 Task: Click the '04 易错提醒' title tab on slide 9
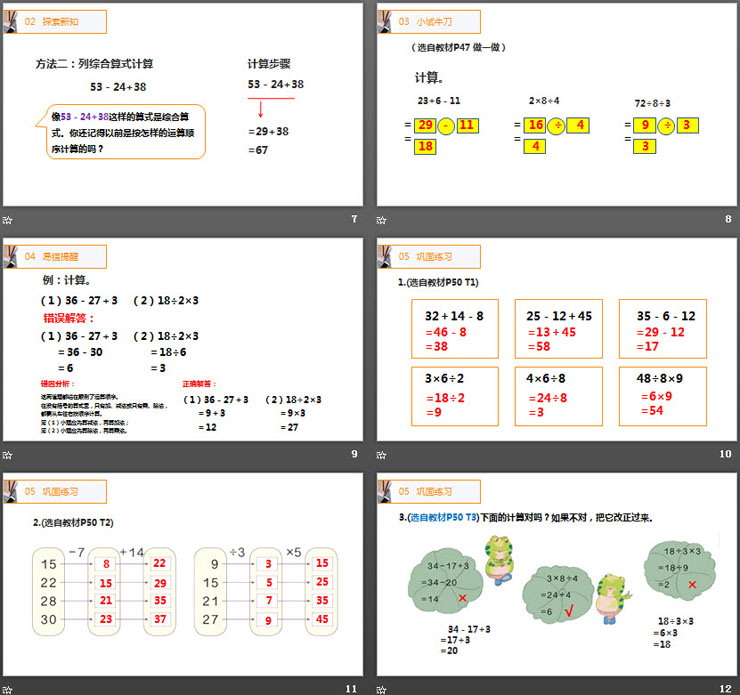click(55, 257)
